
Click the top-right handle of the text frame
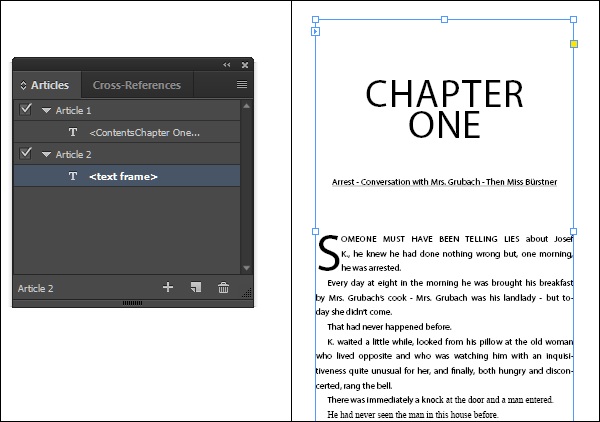click(x=573, y=19)
